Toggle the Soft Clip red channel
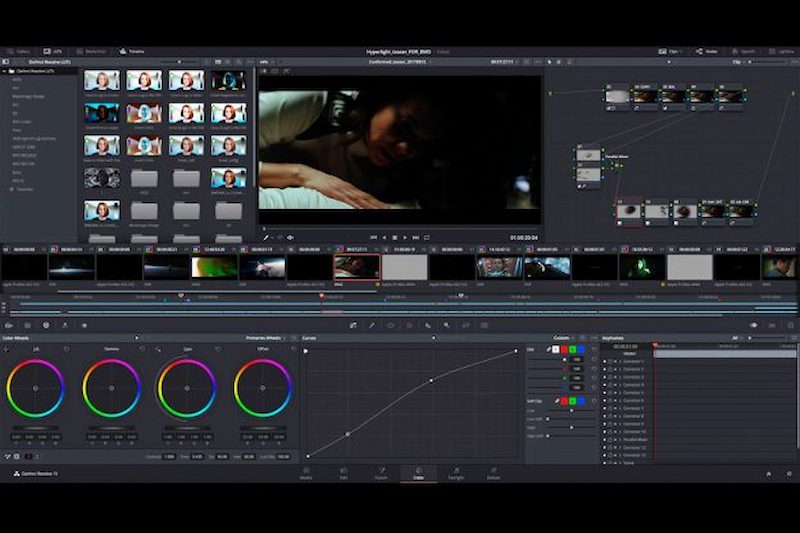 coord(564,401)
